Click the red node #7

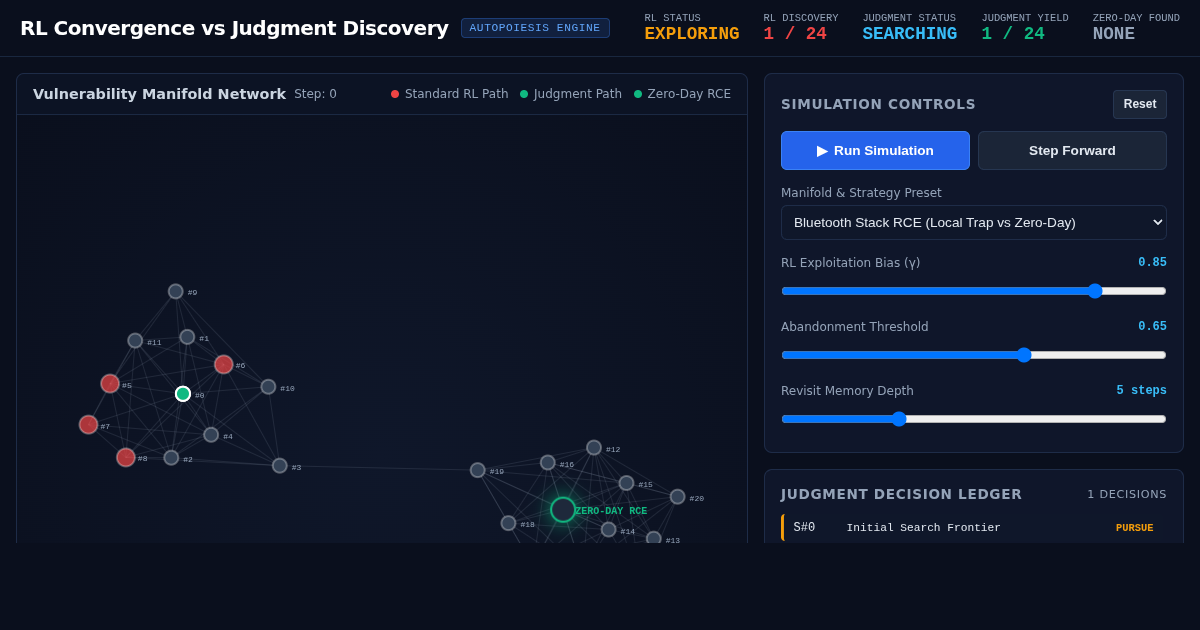coord(88,425)
